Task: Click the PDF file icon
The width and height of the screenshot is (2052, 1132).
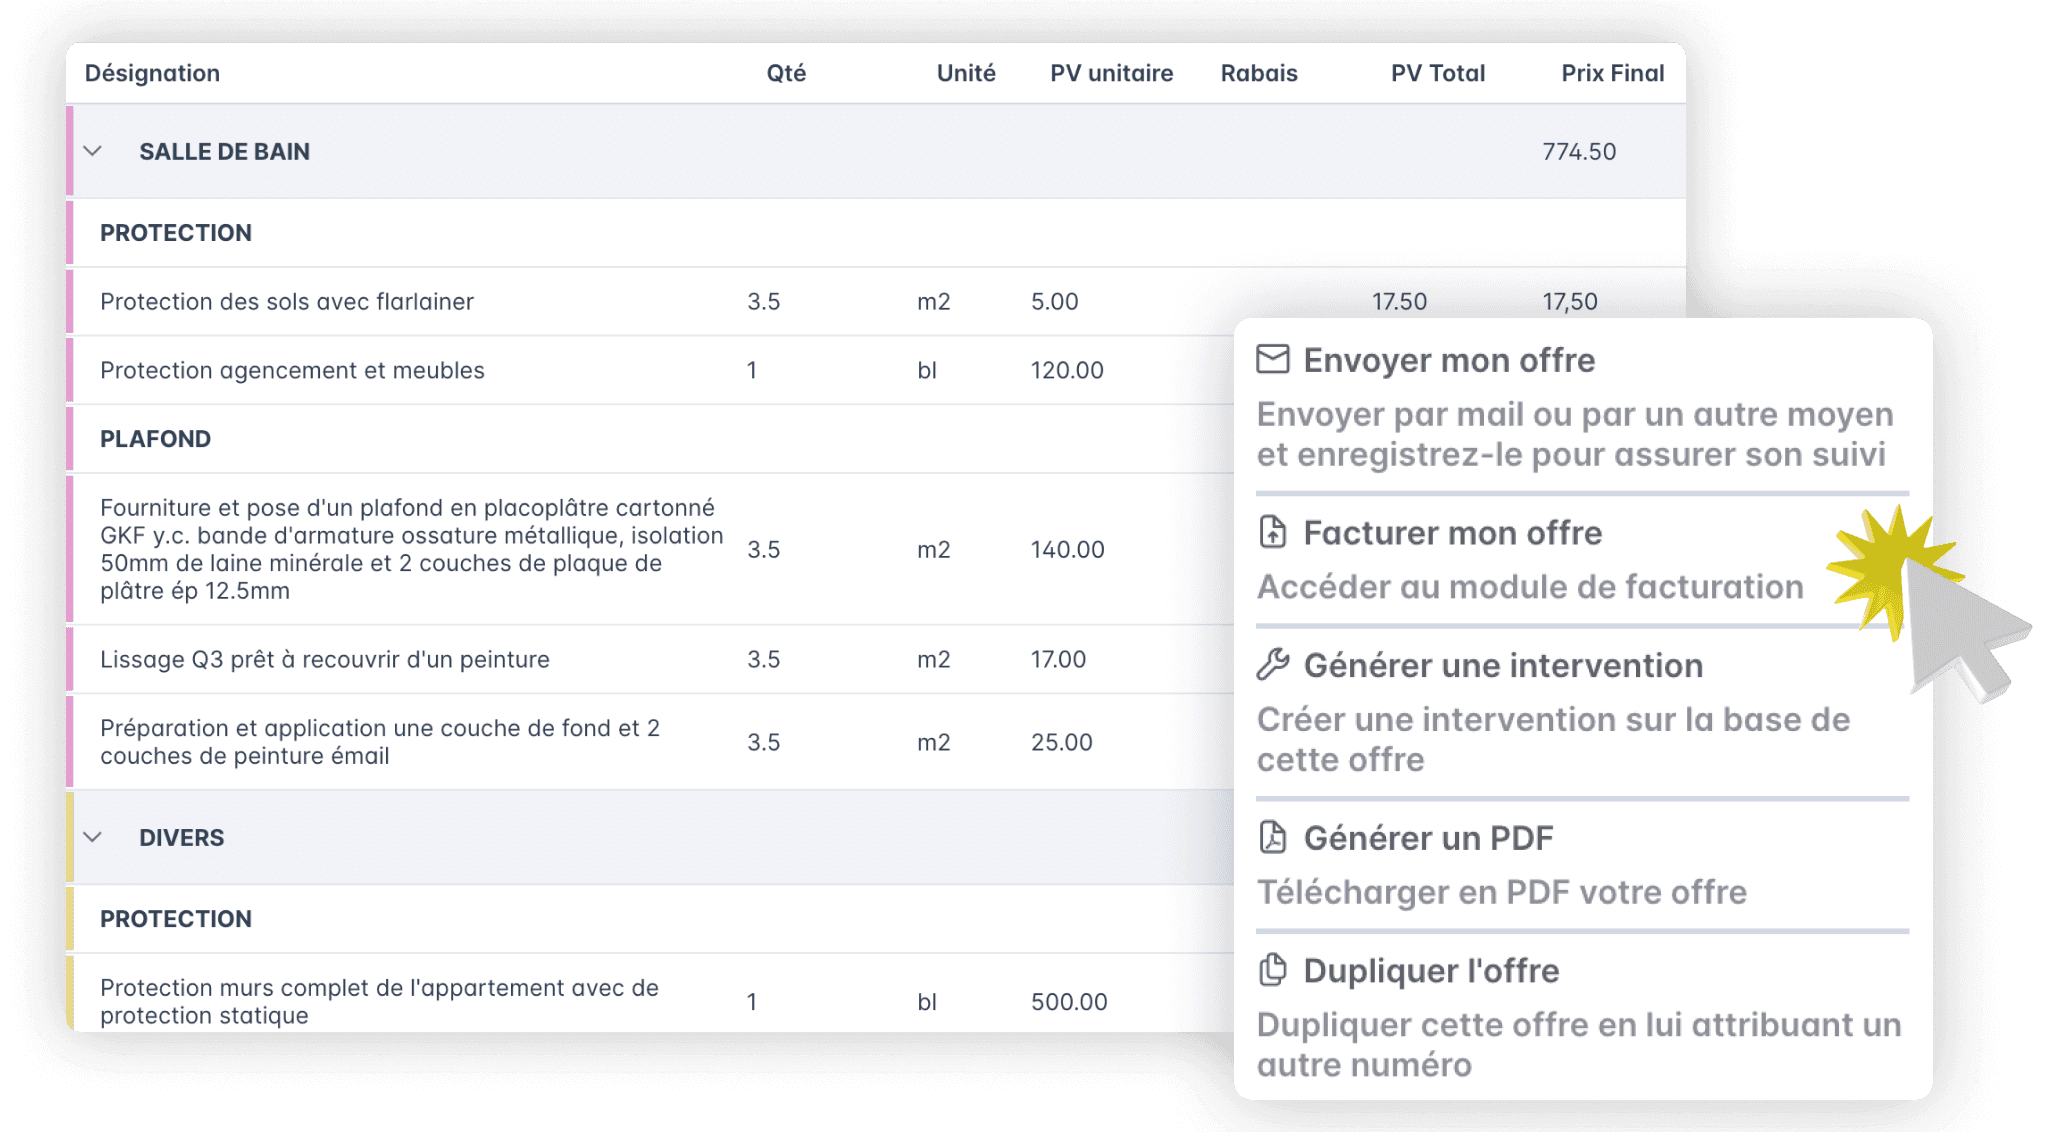Action: click(1272, 837)
